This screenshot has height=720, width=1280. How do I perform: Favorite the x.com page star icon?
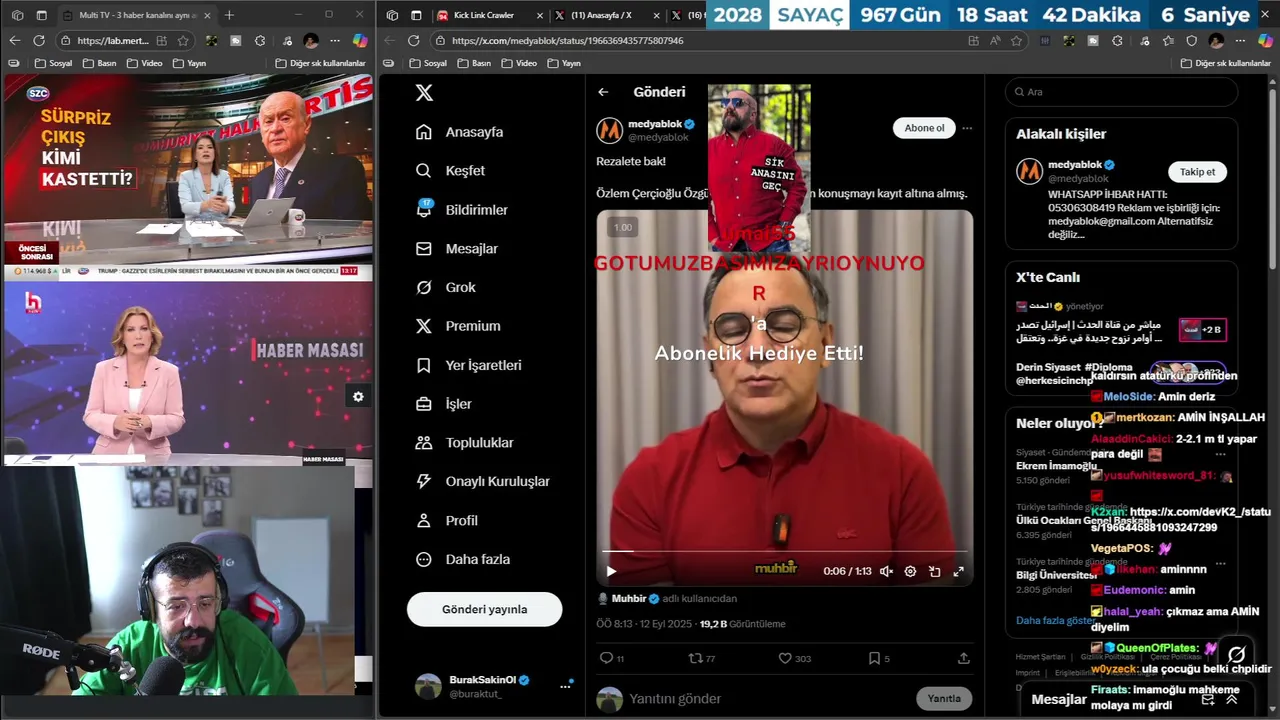tap(1016, 41)
